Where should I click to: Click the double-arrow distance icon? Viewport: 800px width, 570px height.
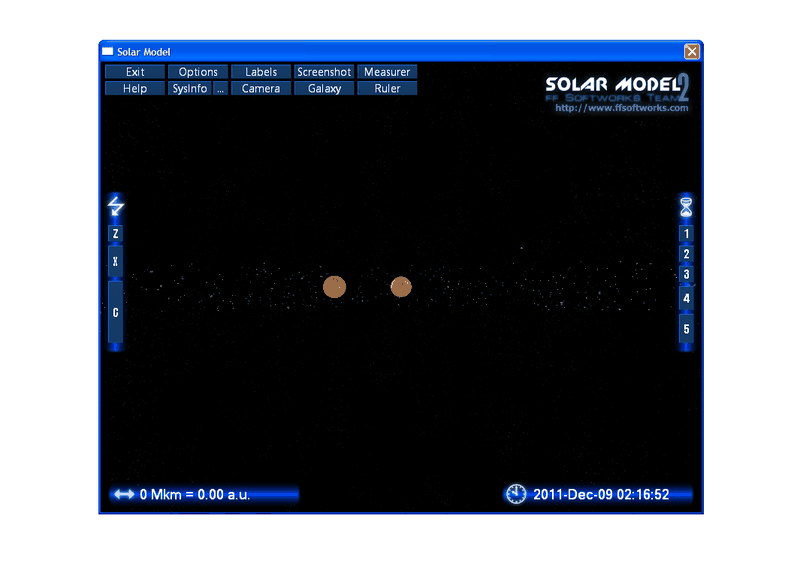pyautogui.click(x=124, y=494)
